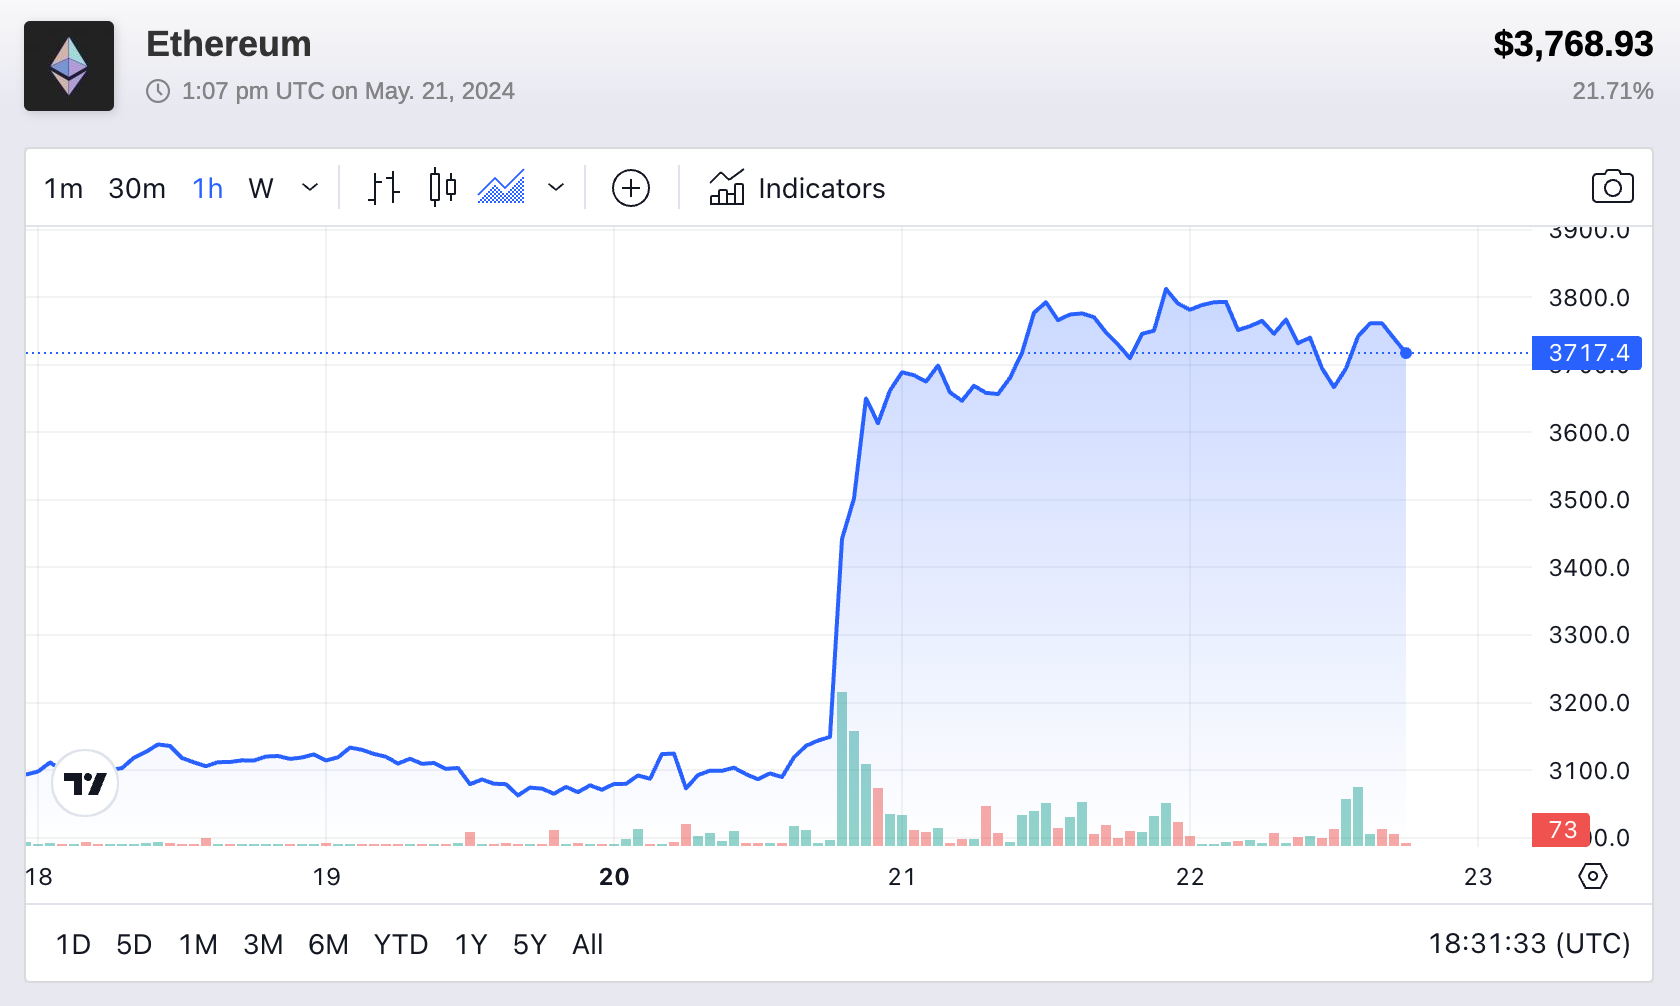Open chart settings hexagon gear icon

[x=1593, y=877]
